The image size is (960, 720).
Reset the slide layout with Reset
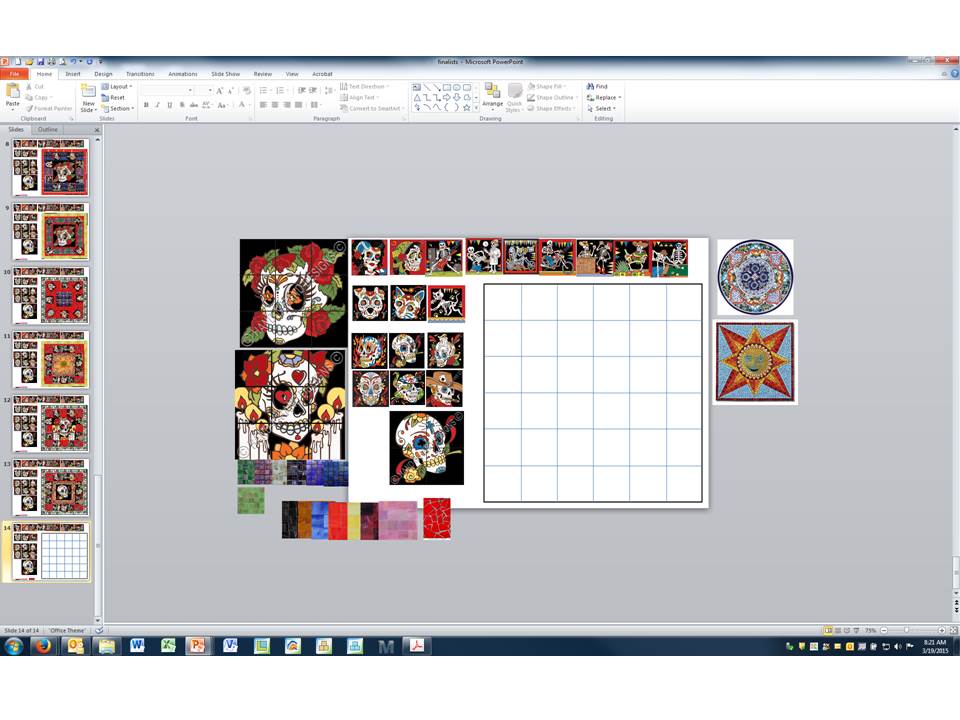113,97
